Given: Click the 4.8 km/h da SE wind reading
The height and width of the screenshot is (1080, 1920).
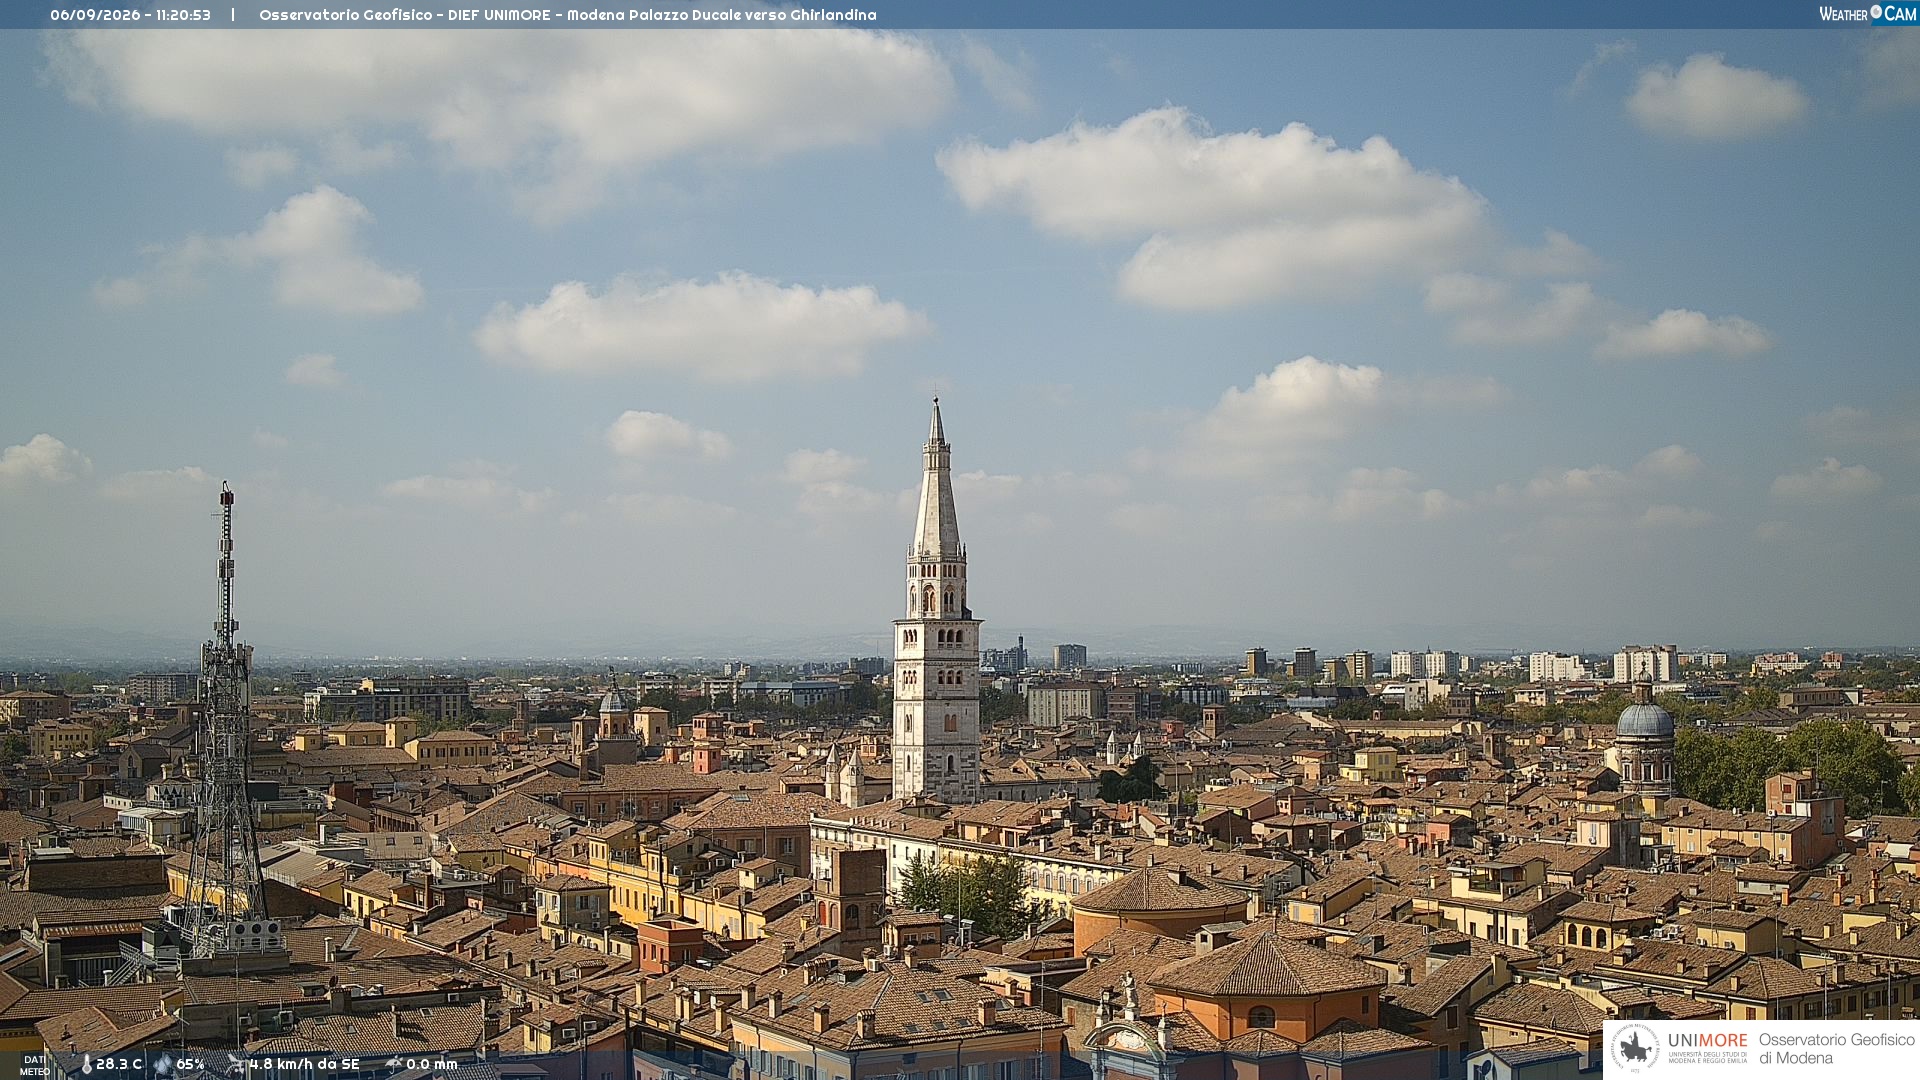Looking at the screenshot, I should click(x=304, y=1065).
